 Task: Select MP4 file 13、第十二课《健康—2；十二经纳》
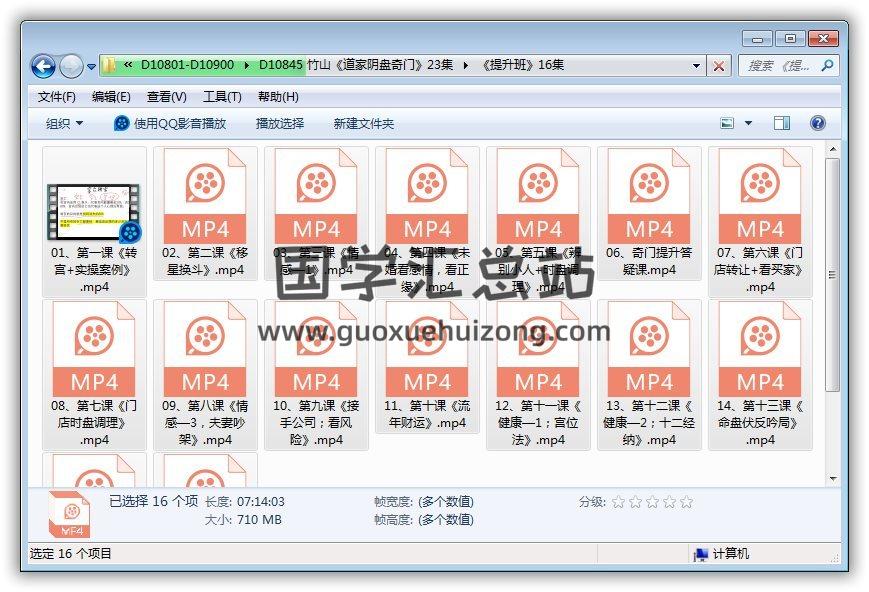[649, 375]
